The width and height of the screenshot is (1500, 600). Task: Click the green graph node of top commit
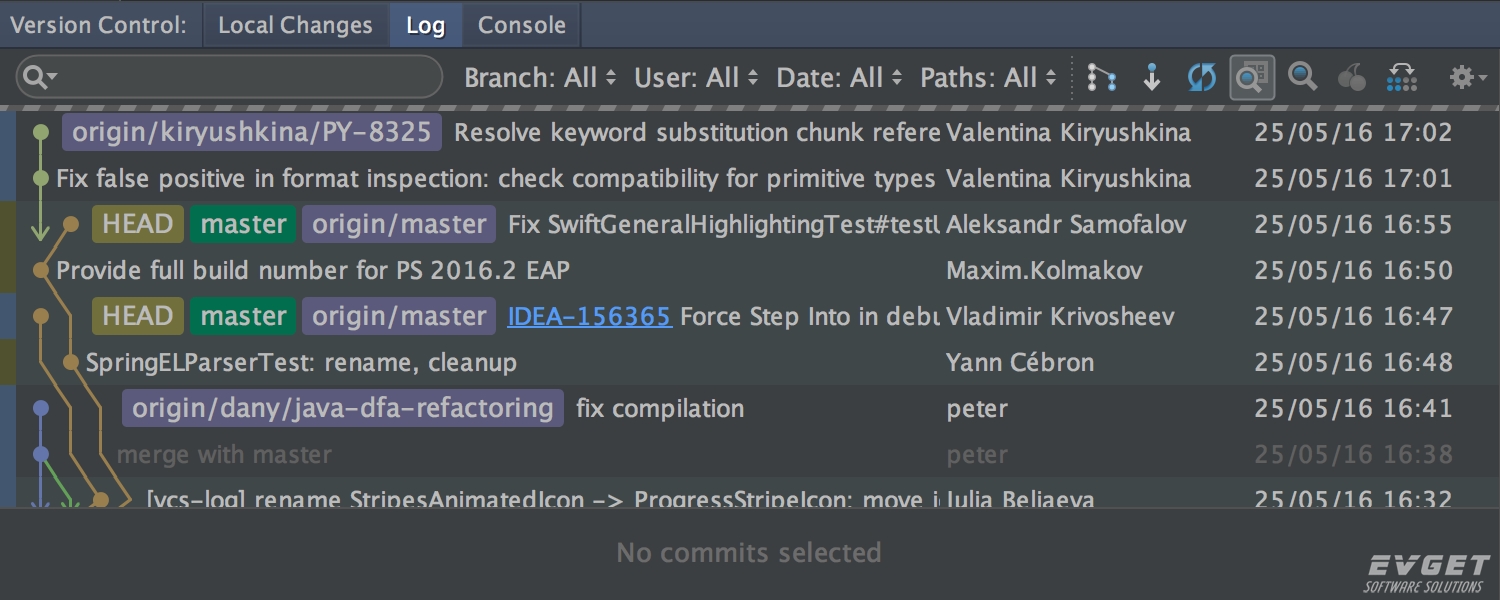[40, 132]
